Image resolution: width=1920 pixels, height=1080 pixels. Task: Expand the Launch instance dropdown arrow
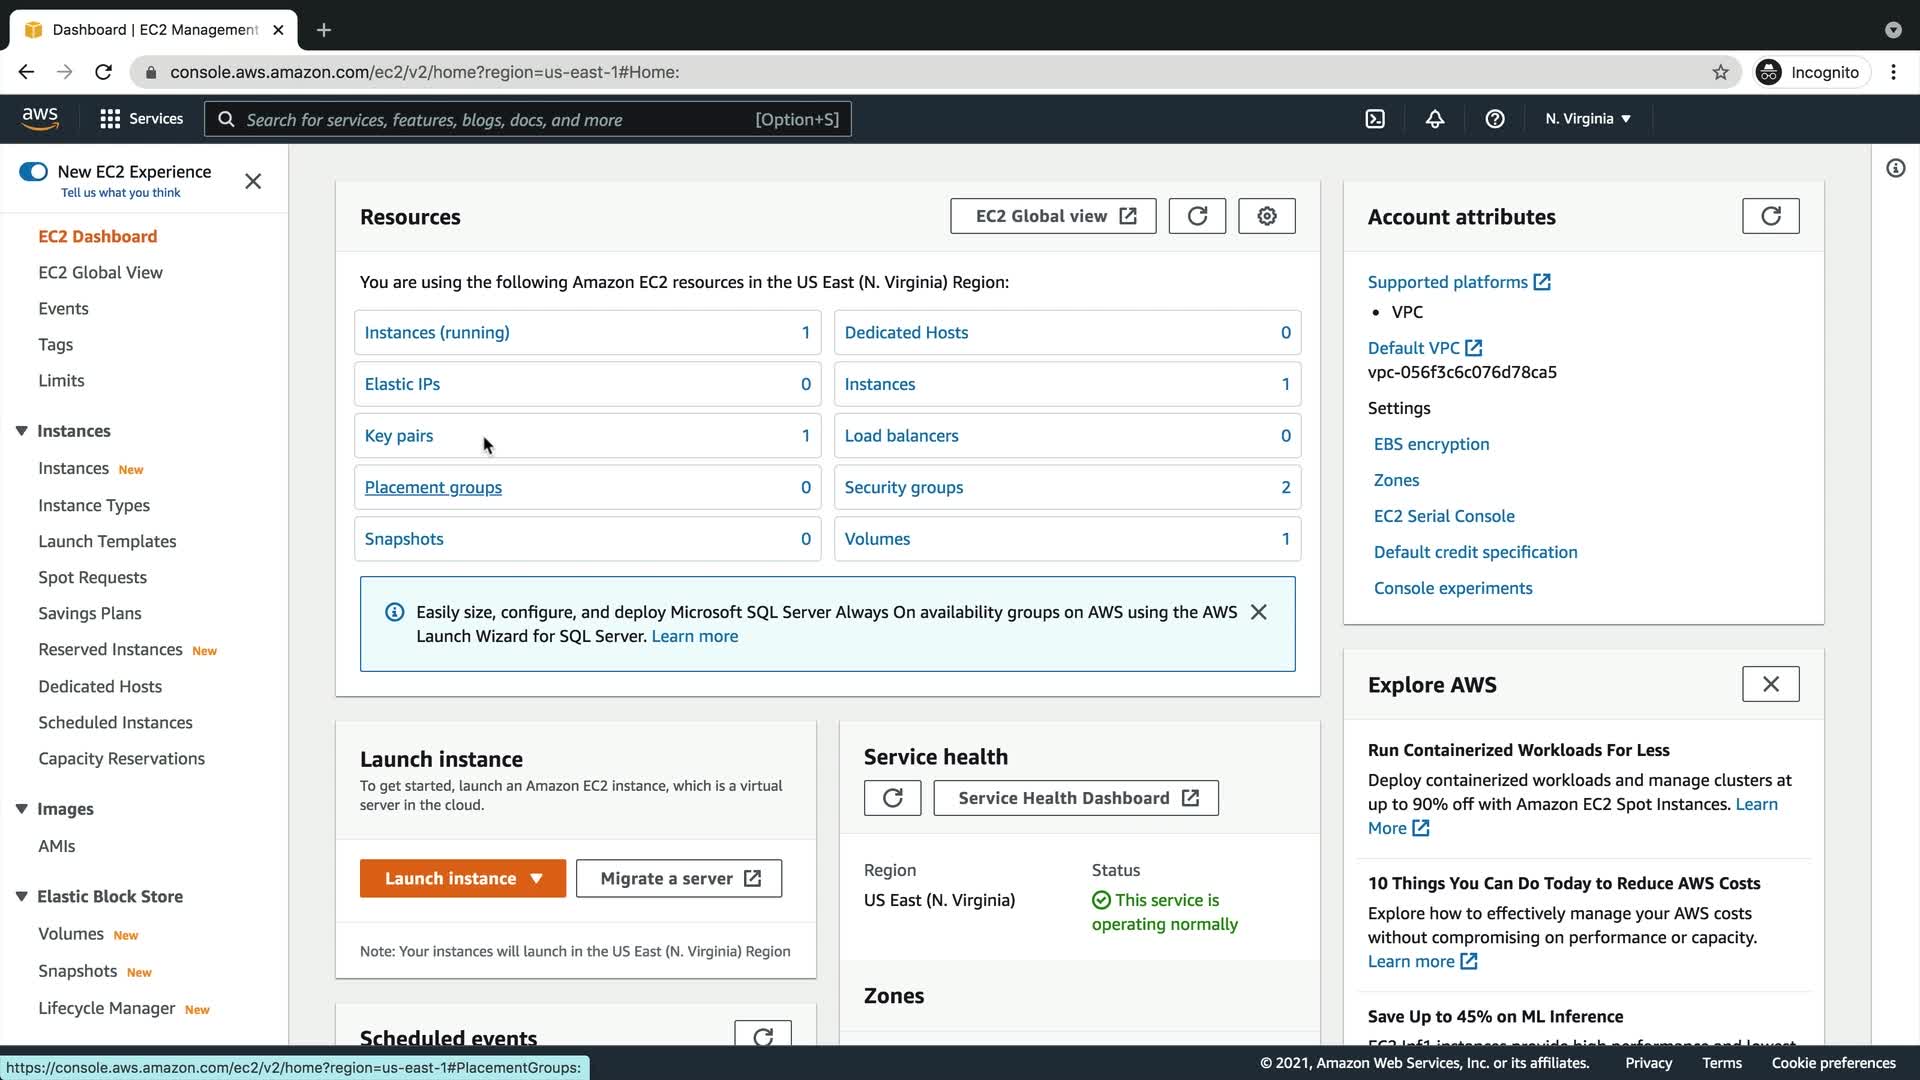[537, 879]
